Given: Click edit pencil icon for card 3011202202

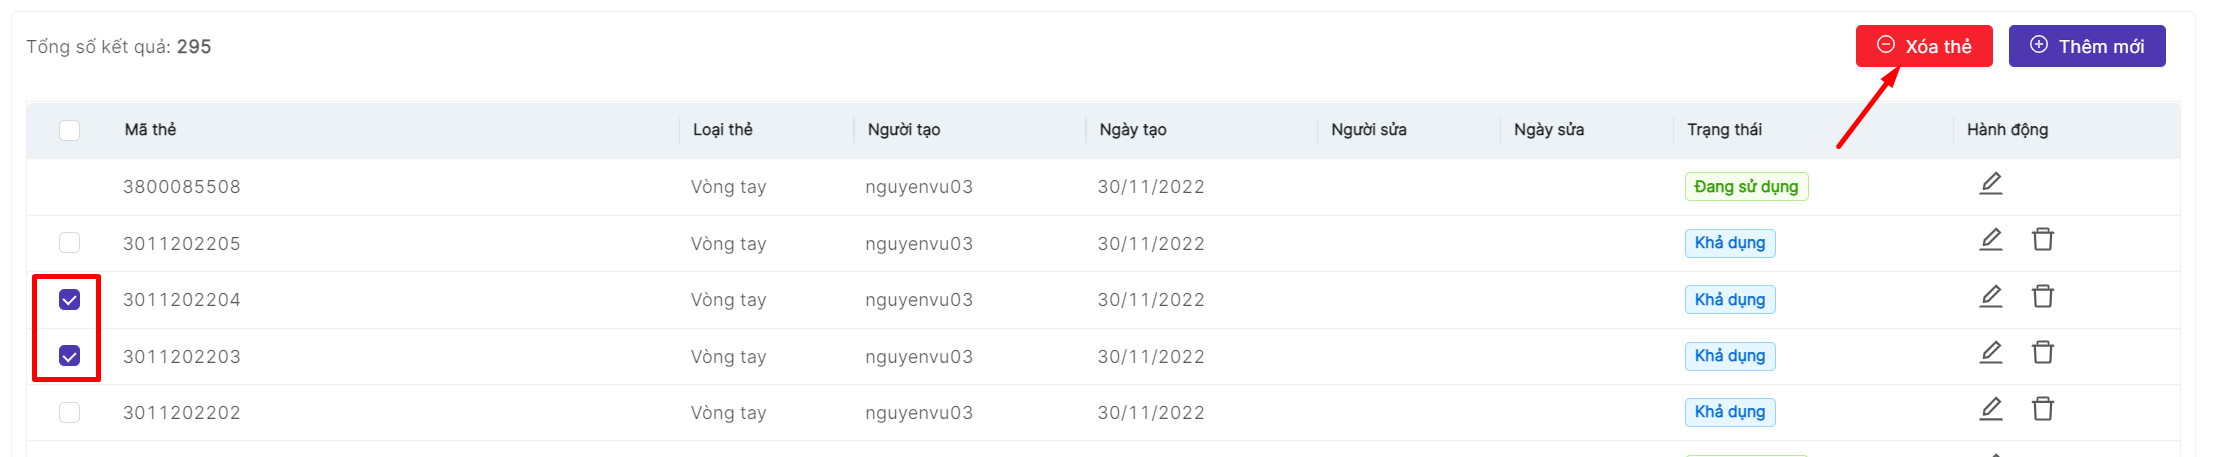Looking at the screenshot, I should pyautogui.click(x=1990, y=409).
